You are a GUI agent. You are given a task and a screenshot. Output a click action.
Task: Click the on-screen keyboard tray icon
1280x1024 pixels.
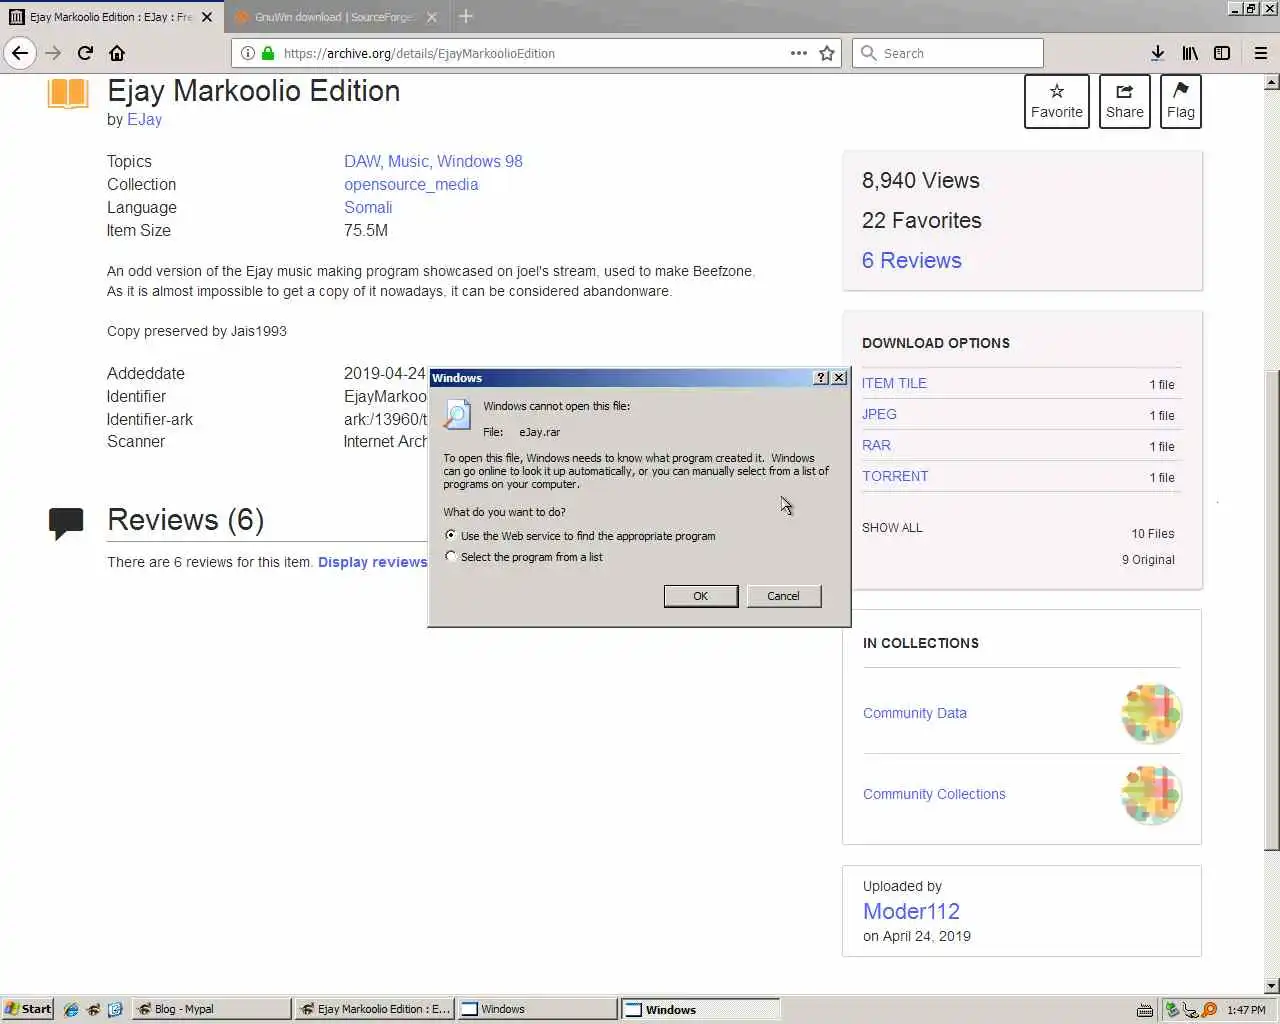(x=1144, y=1010)
